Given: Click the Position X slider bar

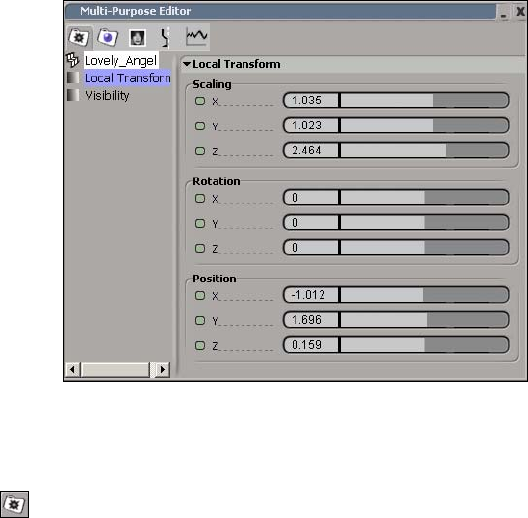Looking at the screenshot, I should click(x=424, y=295).
